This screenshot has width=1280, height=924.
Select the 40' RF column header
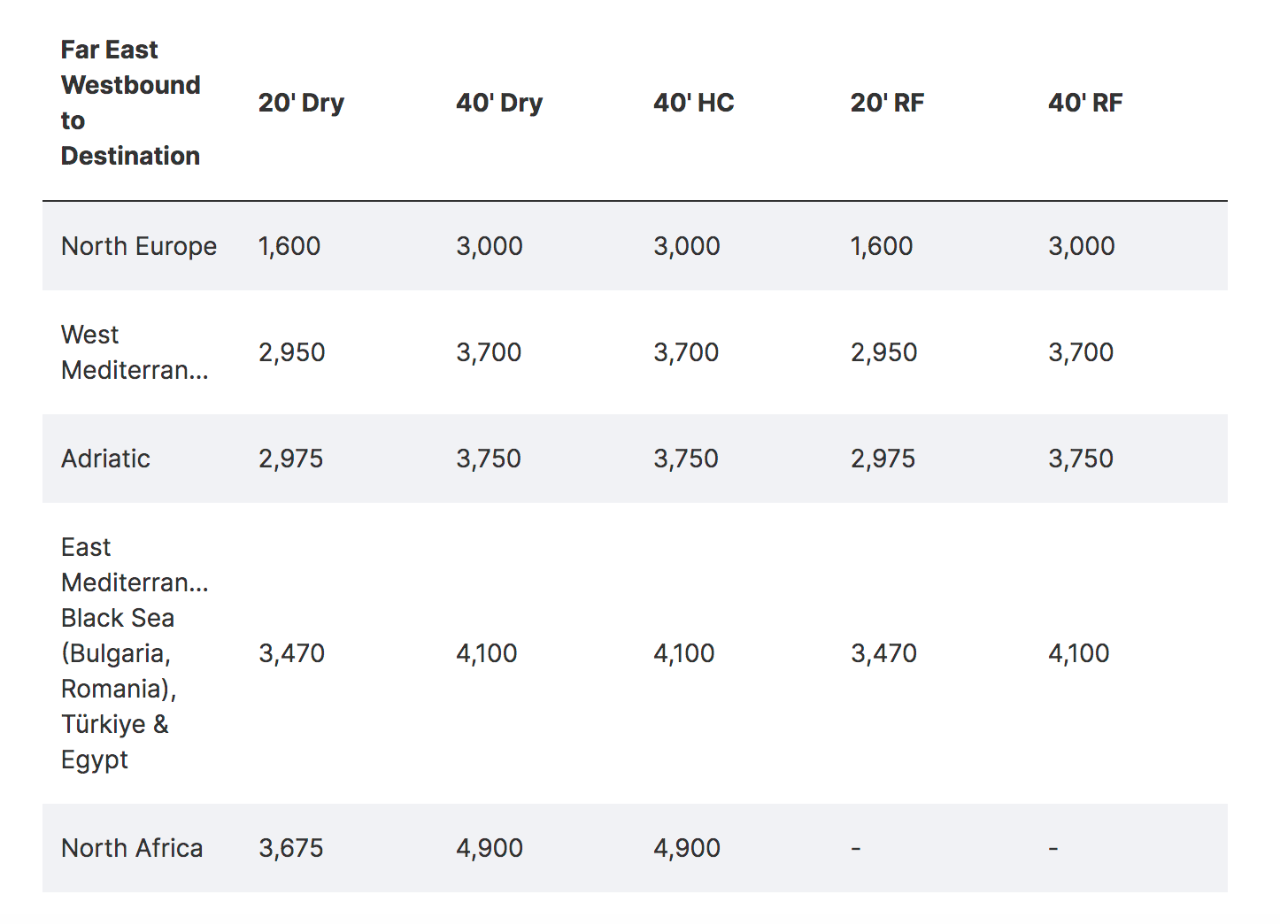click(1085, 103)
